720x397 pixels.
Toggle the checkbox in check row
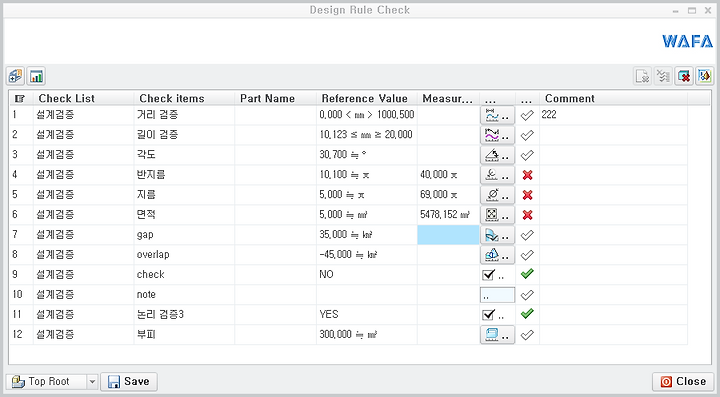coord(489,274)
